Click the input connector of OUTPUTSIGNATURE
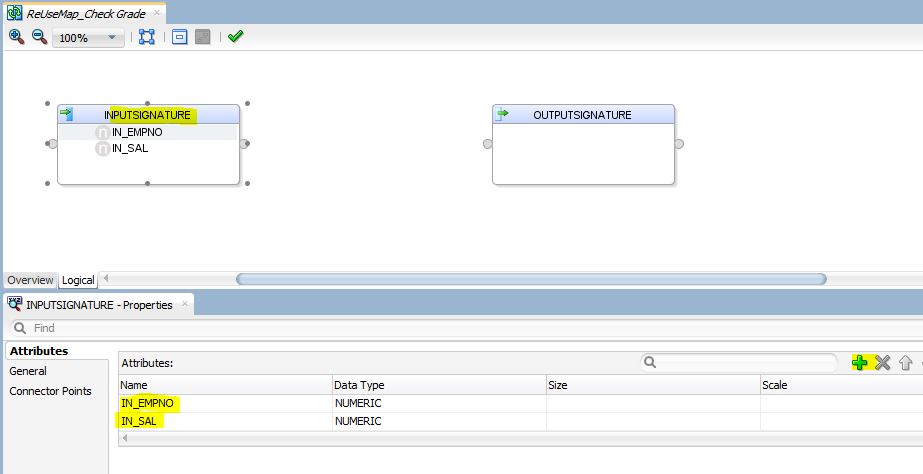This screenshot has width=923, height=474. (x=487, y=144)
